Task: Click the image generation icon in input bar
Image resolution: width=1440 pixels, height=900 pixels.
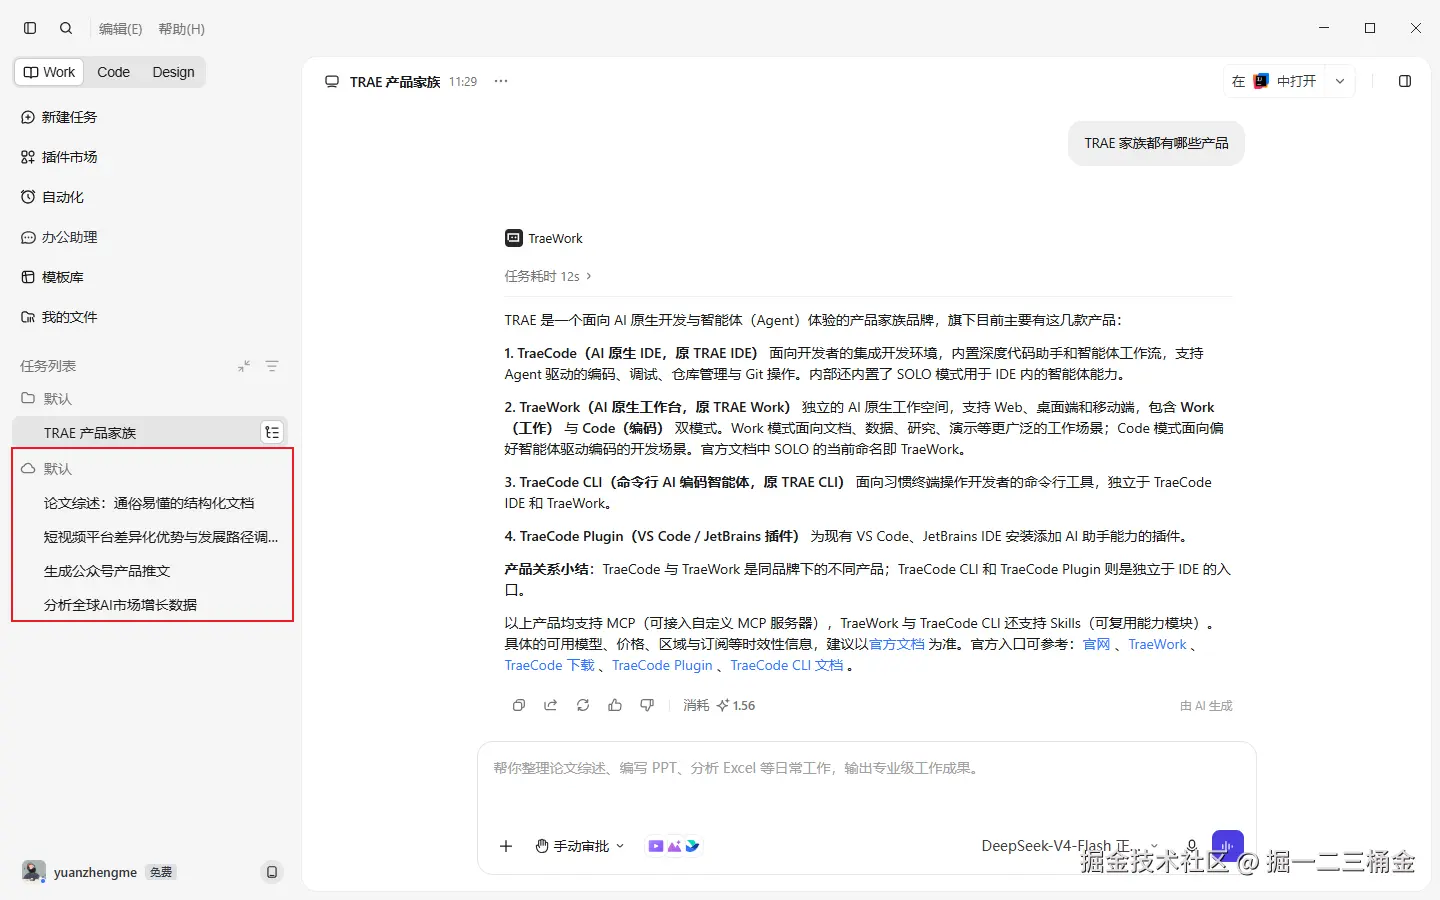Action: click(674, 846)
